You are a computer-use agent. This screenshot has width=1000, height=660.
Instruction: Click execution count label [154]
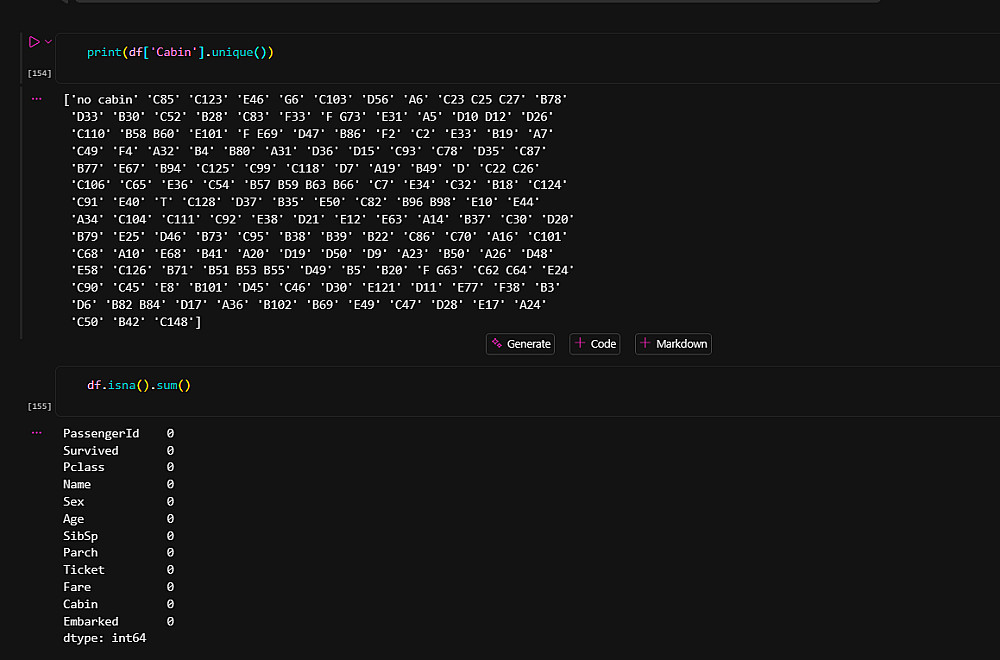tap(39, 73)
